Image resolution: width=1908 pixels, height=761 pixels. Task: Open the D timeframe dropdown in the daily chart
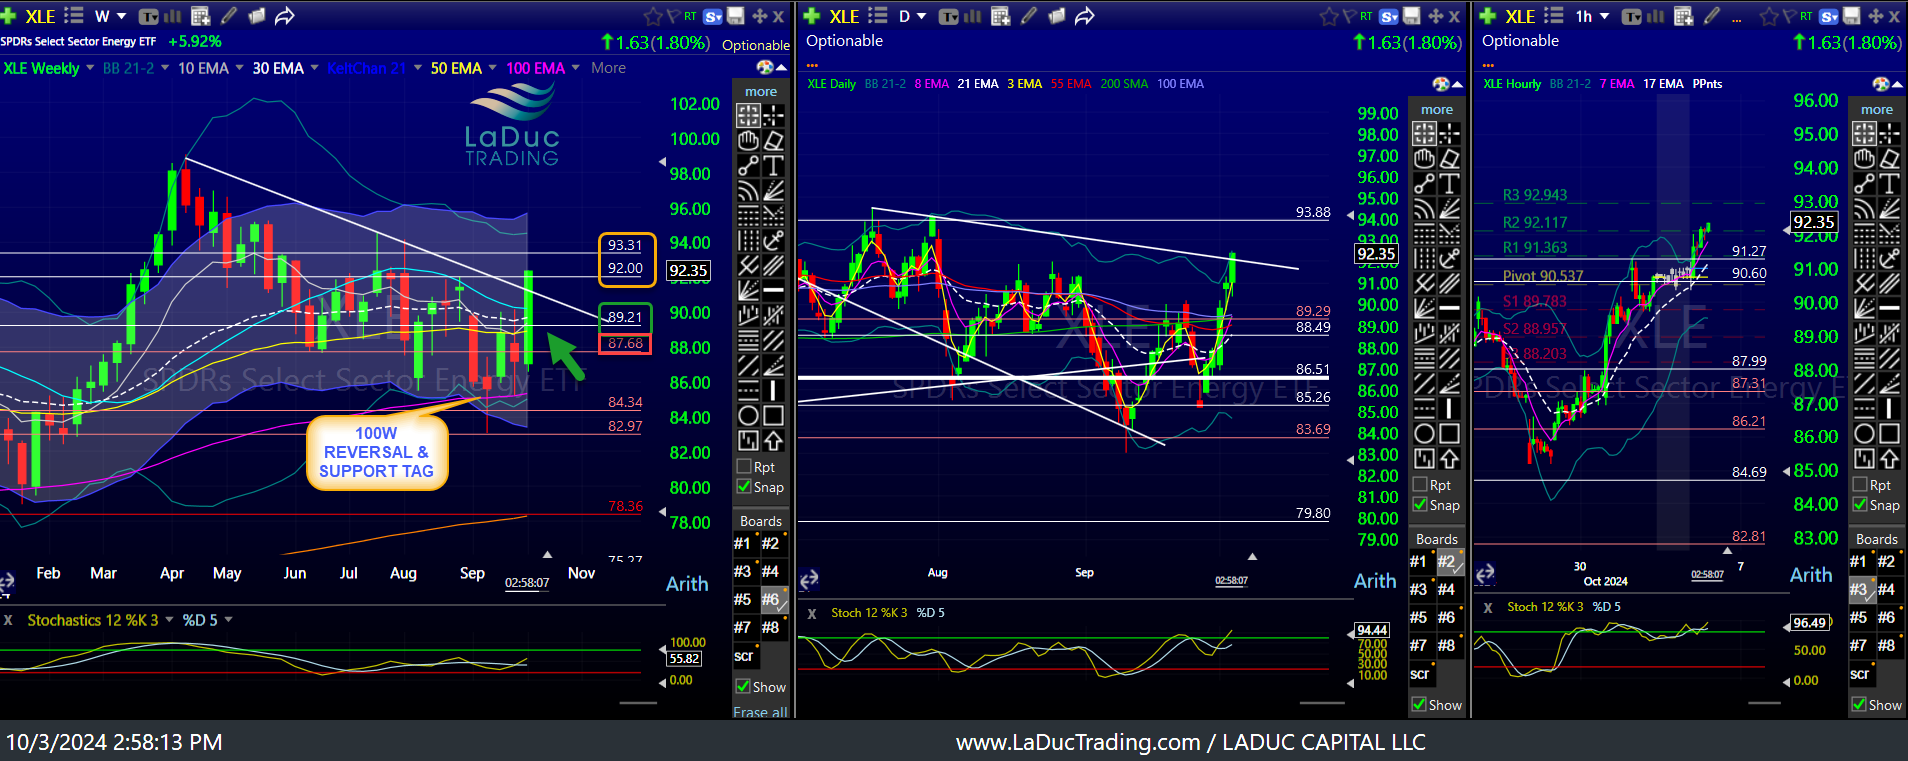(912, 16)
